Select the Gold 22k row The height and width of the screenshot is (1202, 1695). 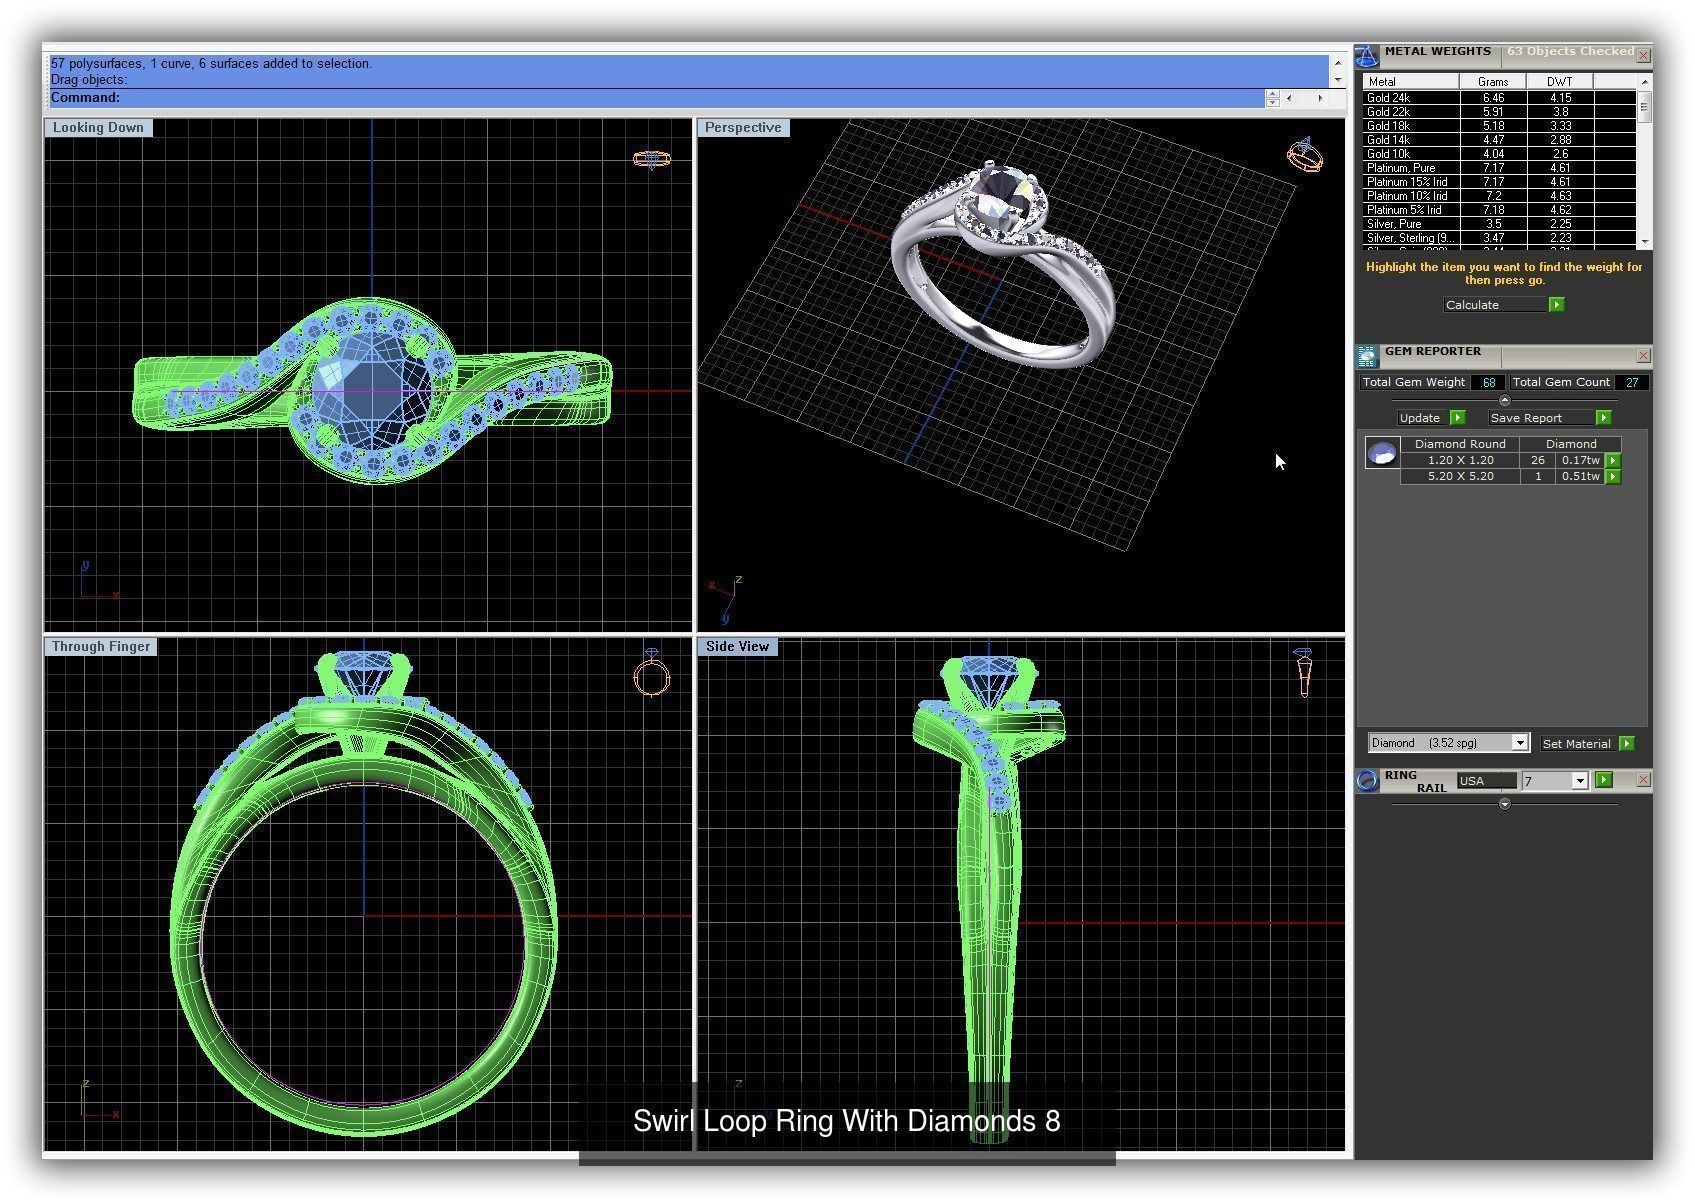(1499, 112)
